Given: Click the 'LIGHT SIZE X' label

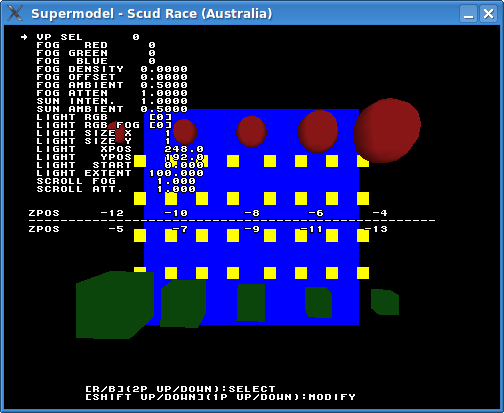Looking at the screenshot, I should pos(84,133).
